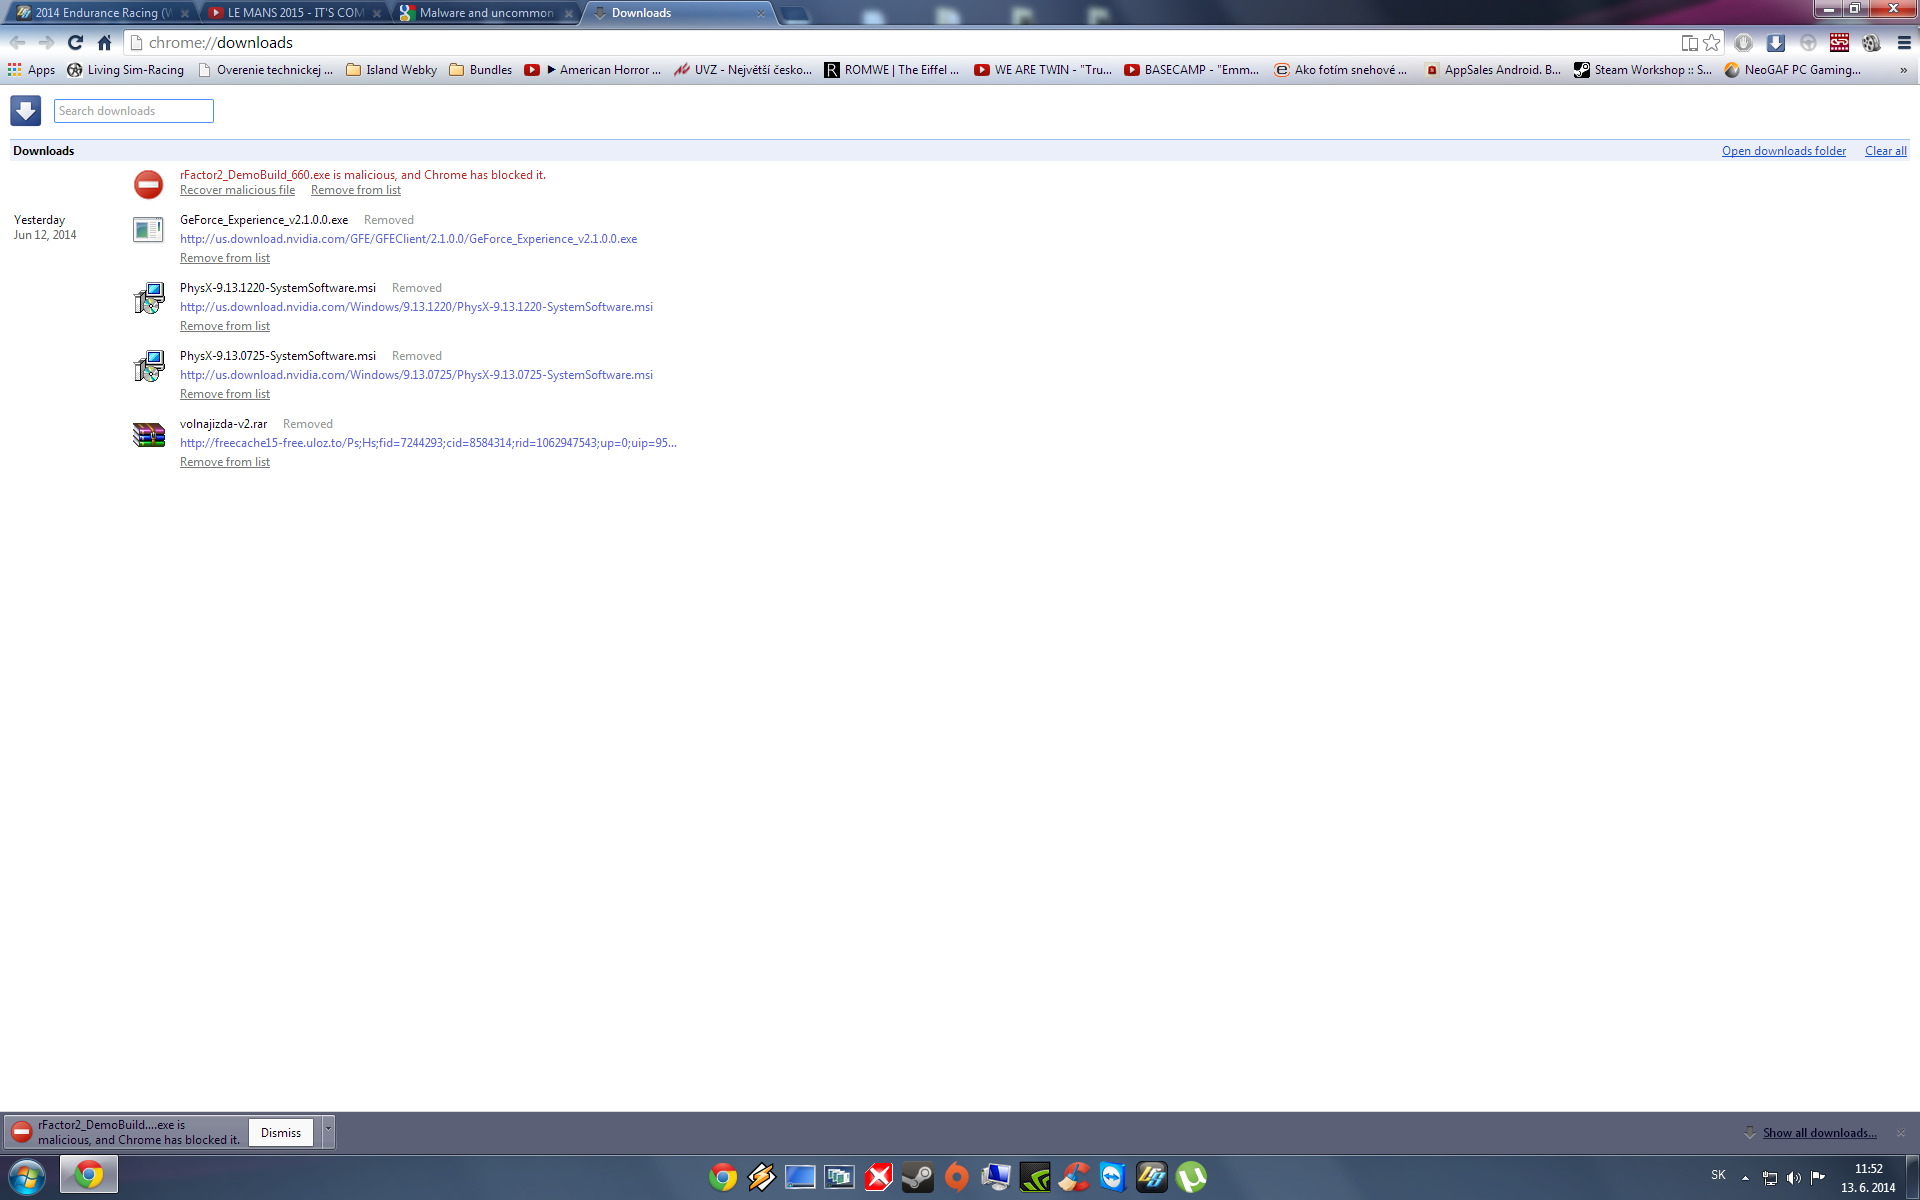1920x1200 pixels.
Task: Go to the browser home page
Action: click(x=104, y=42)
